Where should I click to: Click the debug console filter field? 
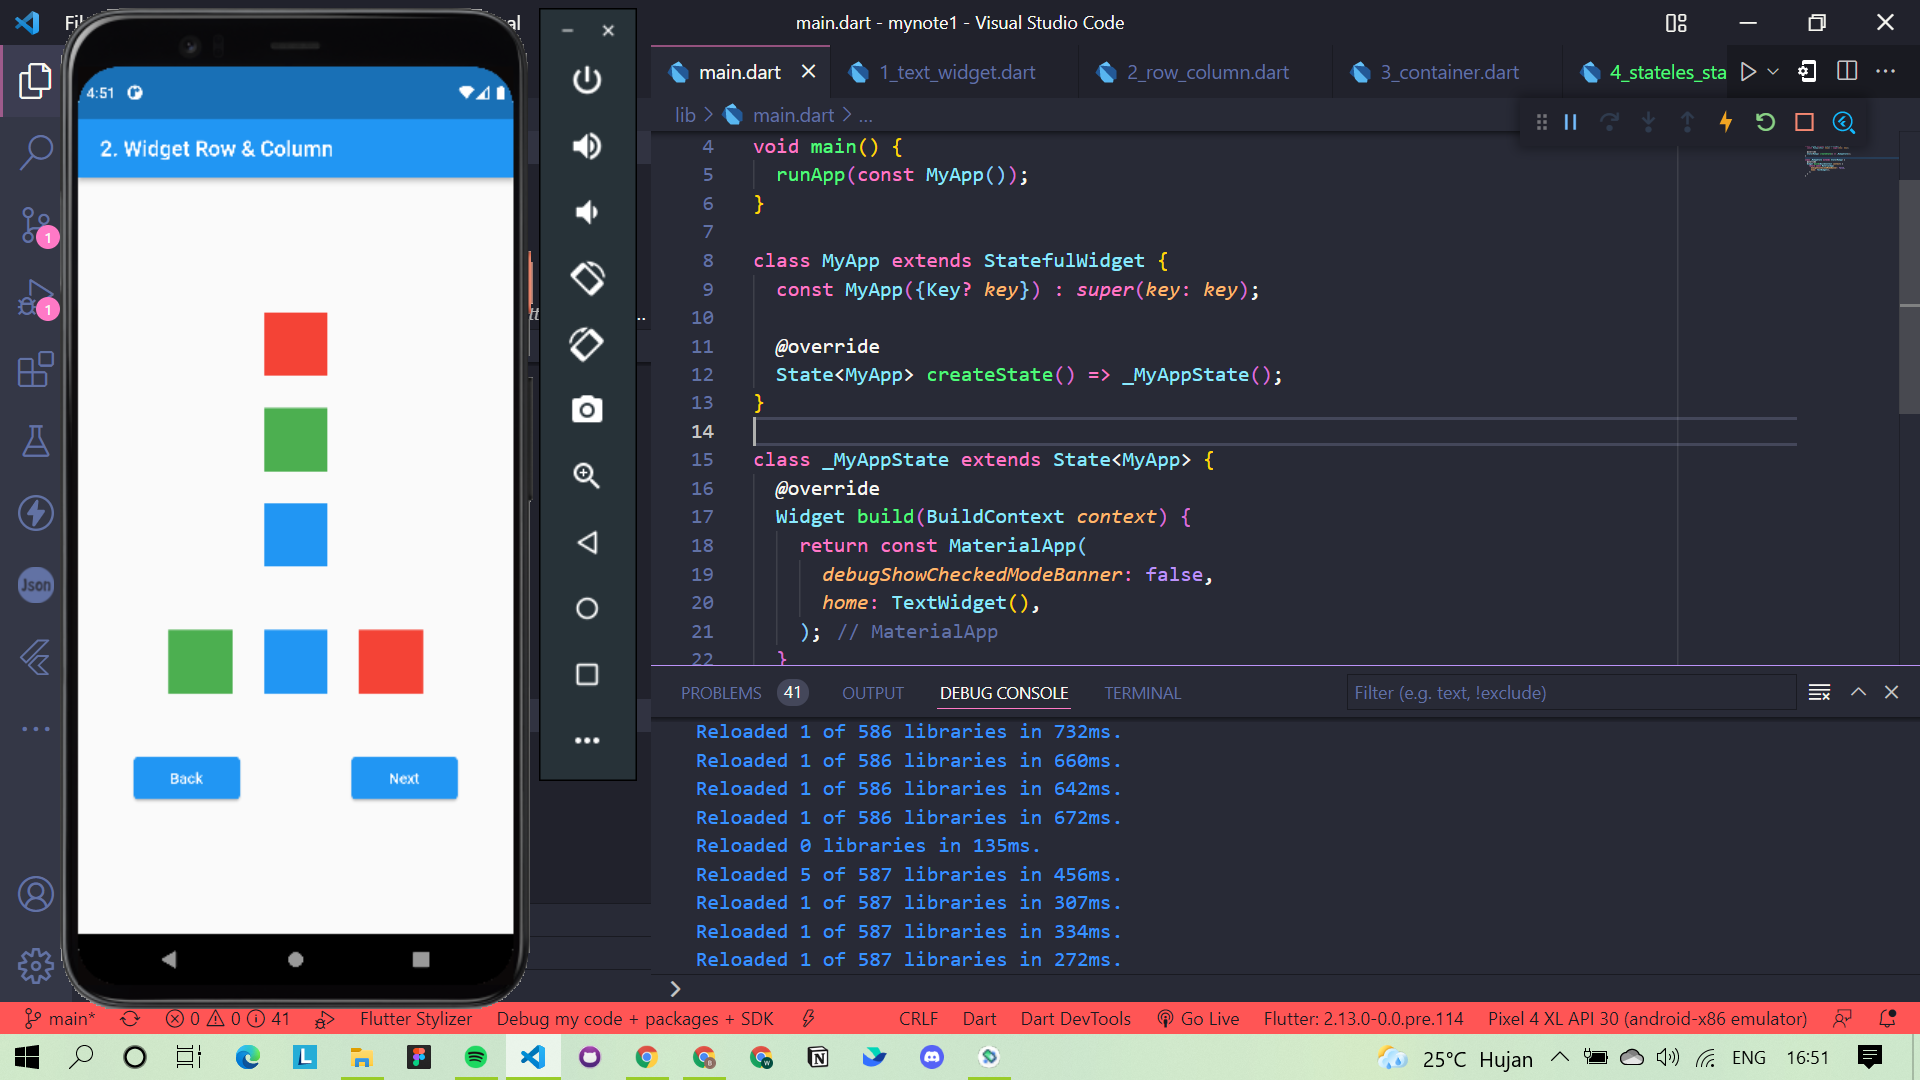point(1570,693)
